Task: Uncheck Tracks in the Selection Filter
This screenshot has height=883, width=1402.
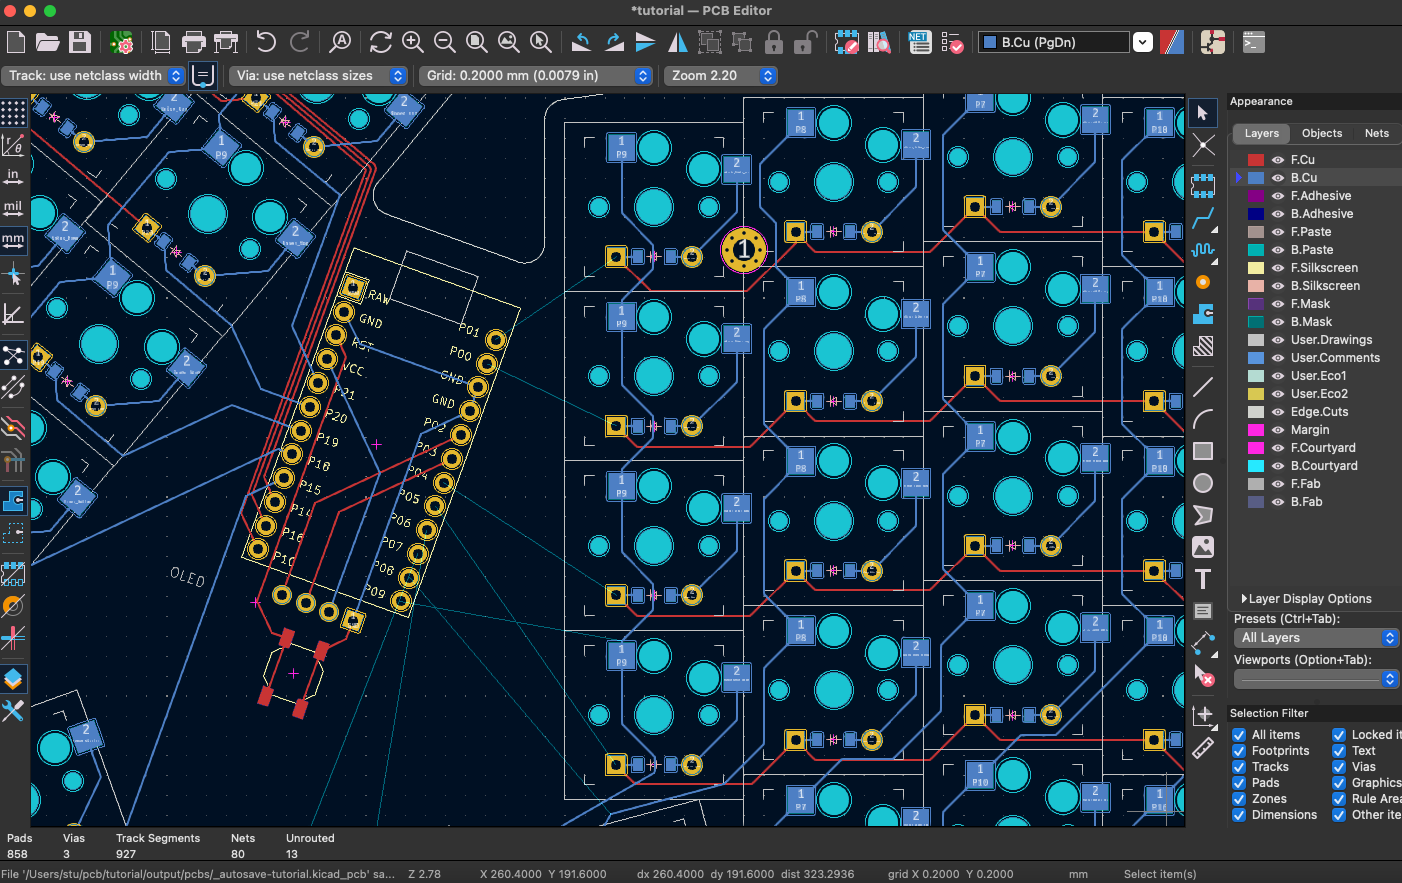Action: click(x=1238, y=766)
